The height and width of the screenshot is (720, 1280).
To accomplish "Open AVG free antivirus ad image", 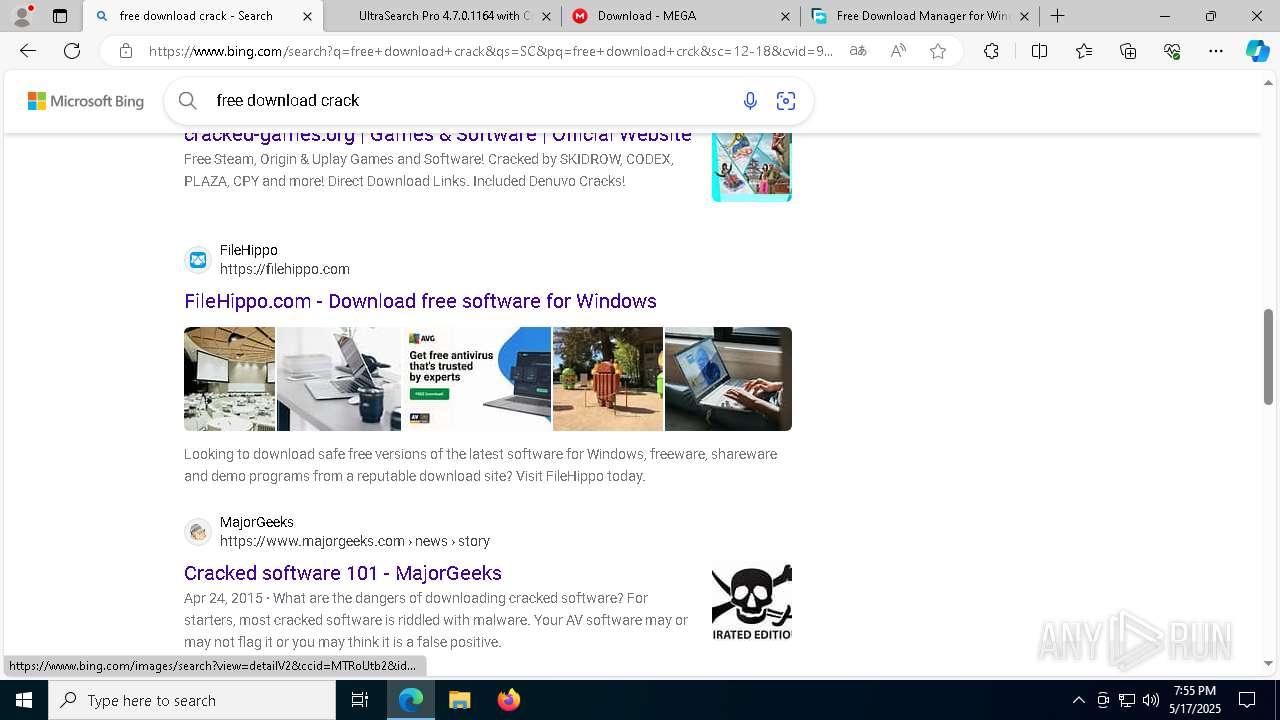I will [x=477, y=379].
